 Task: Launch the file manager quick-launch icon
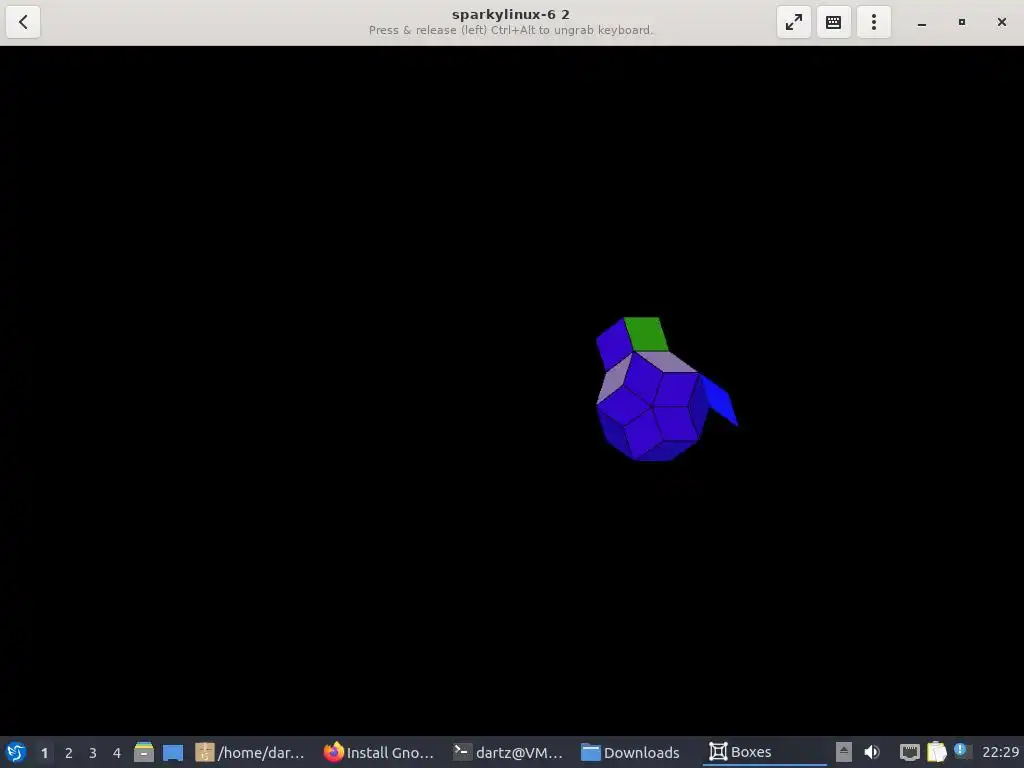pyautogui.click(x=144, y=752)
